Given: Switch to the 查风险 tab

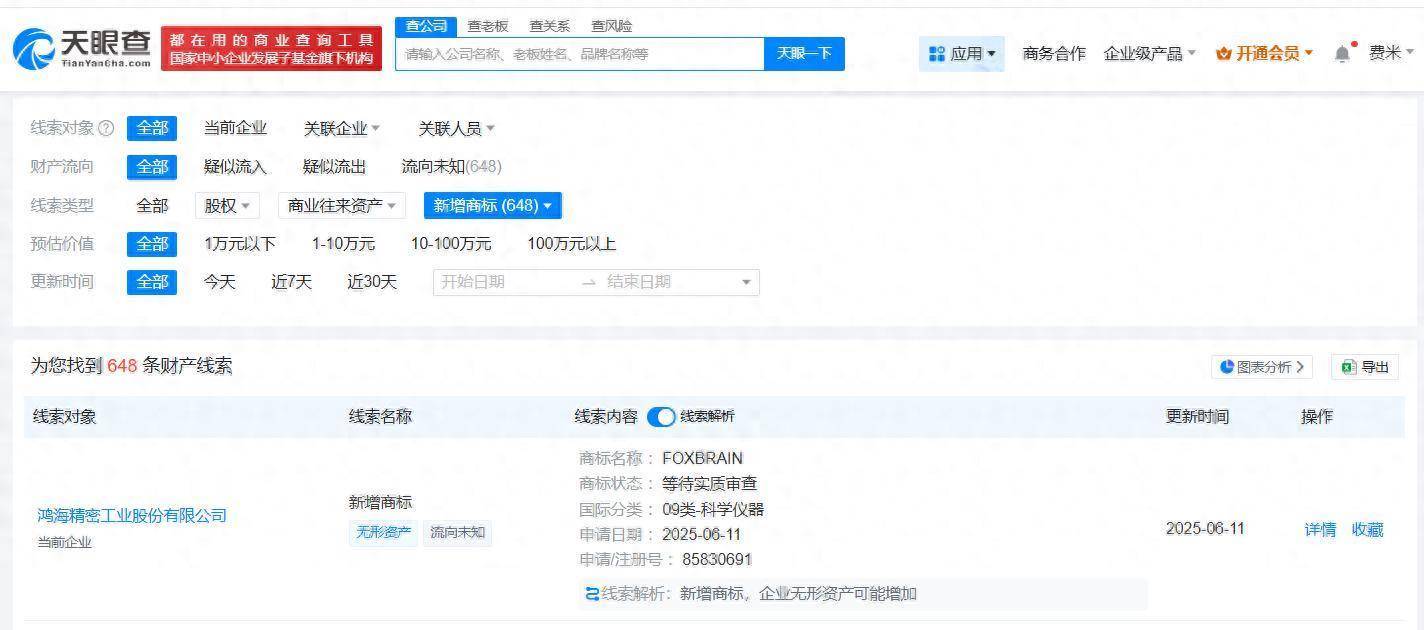Looking at the screenshot, I should [611, 26].
